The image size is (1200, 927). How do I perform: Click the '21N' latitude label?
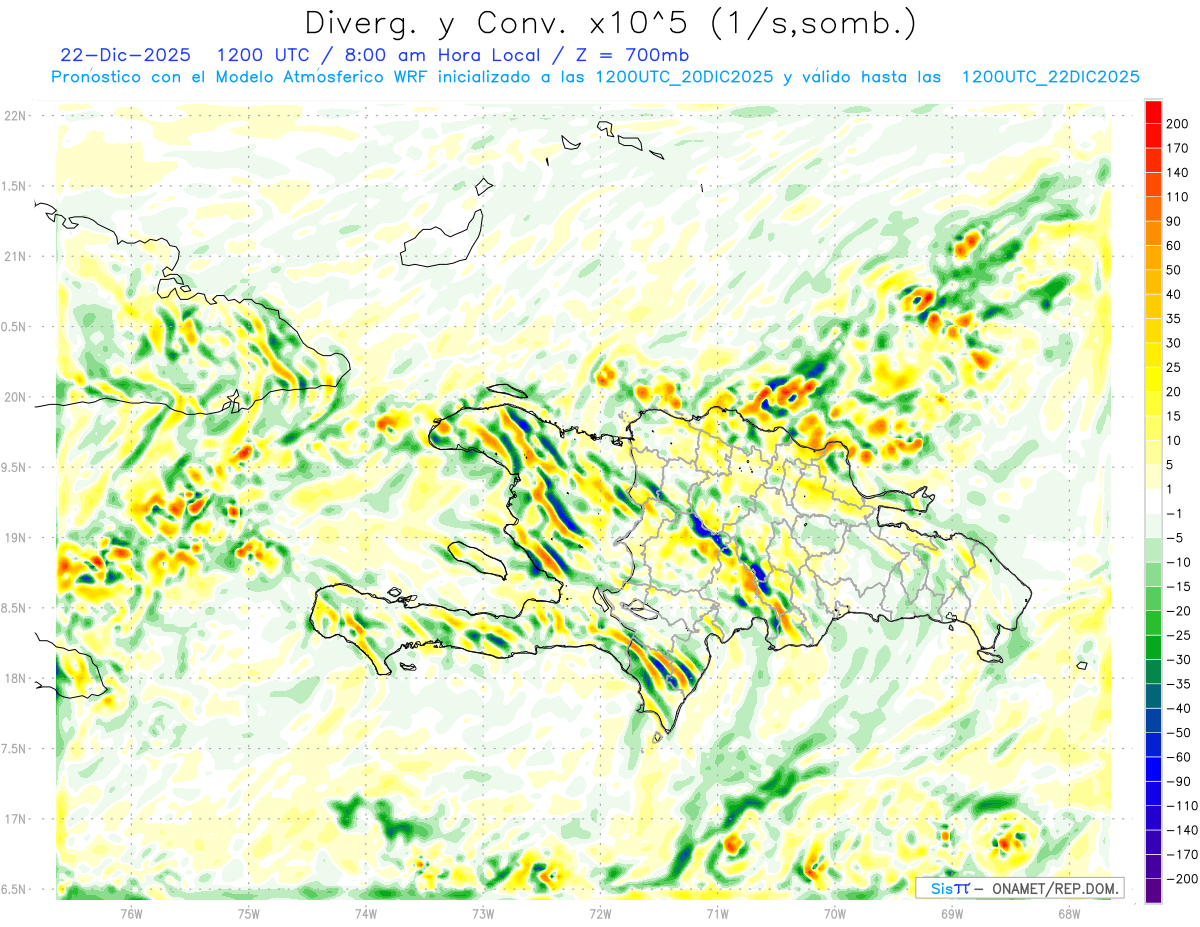15,256
